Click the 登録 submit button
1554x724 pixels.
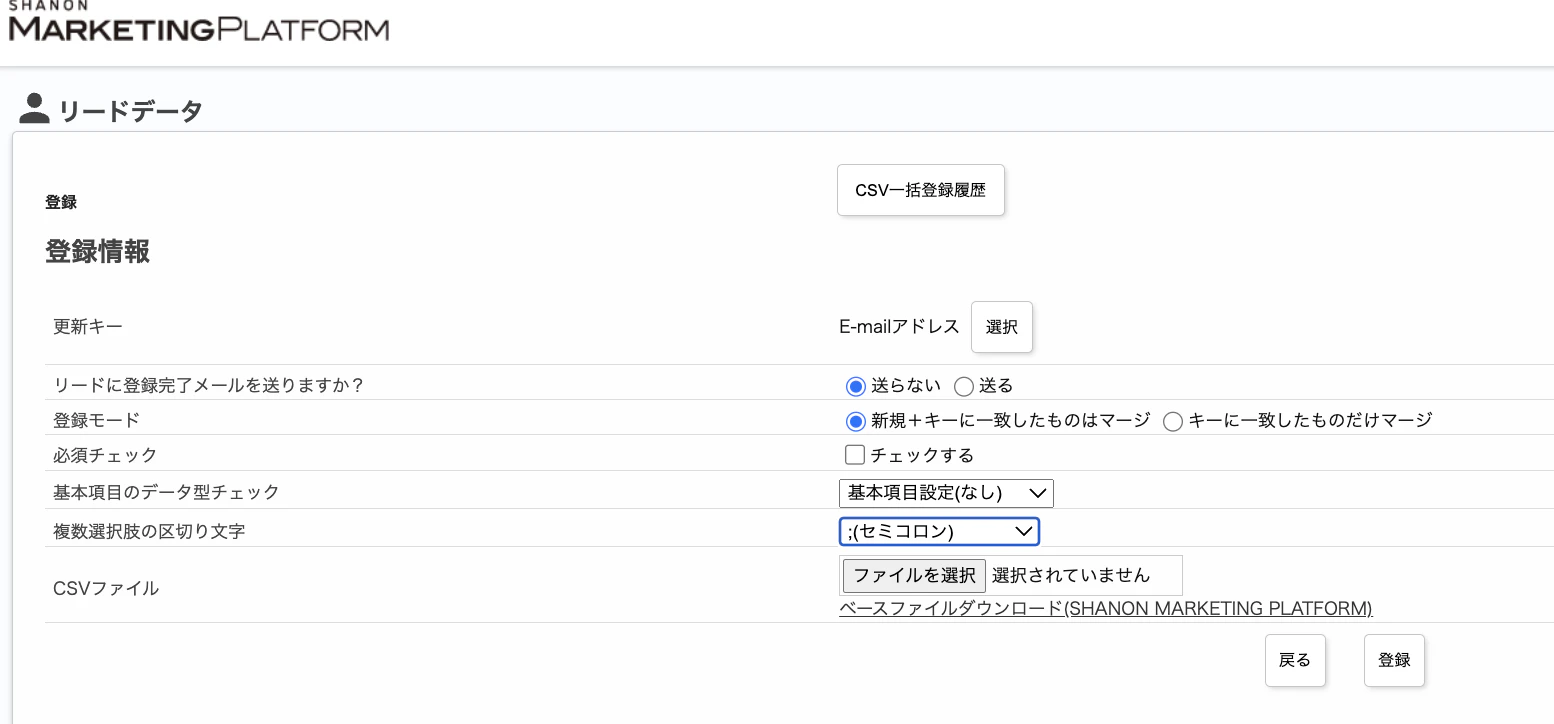tap(1394, 660)
